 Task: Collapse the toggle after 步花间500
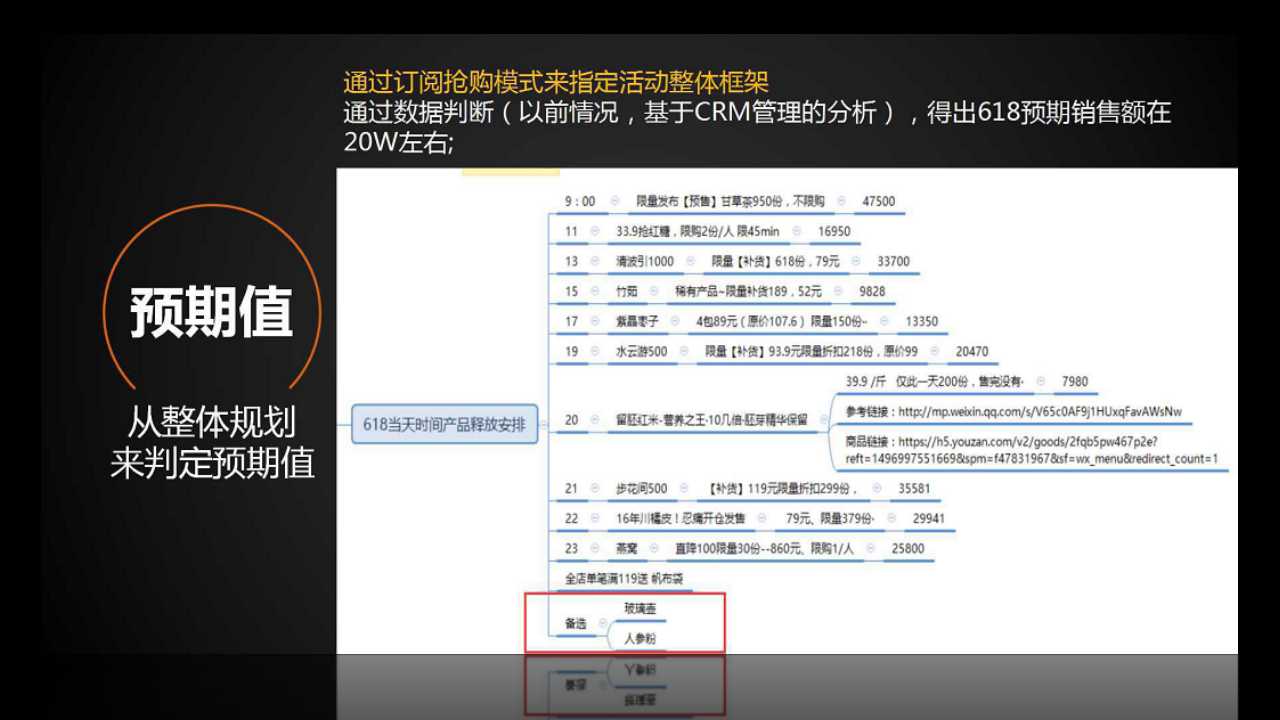[685, 489]
